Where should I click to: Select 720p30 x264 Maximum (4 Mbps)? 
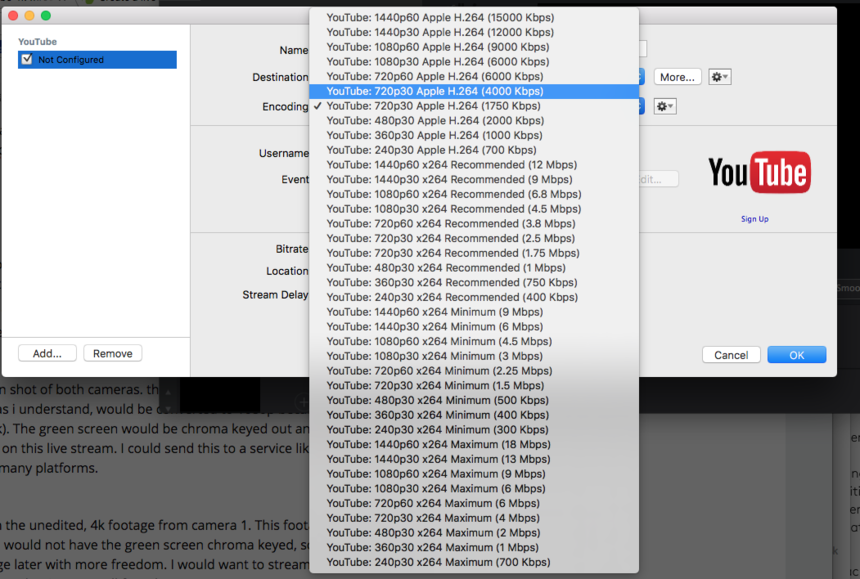pos(474,518)
